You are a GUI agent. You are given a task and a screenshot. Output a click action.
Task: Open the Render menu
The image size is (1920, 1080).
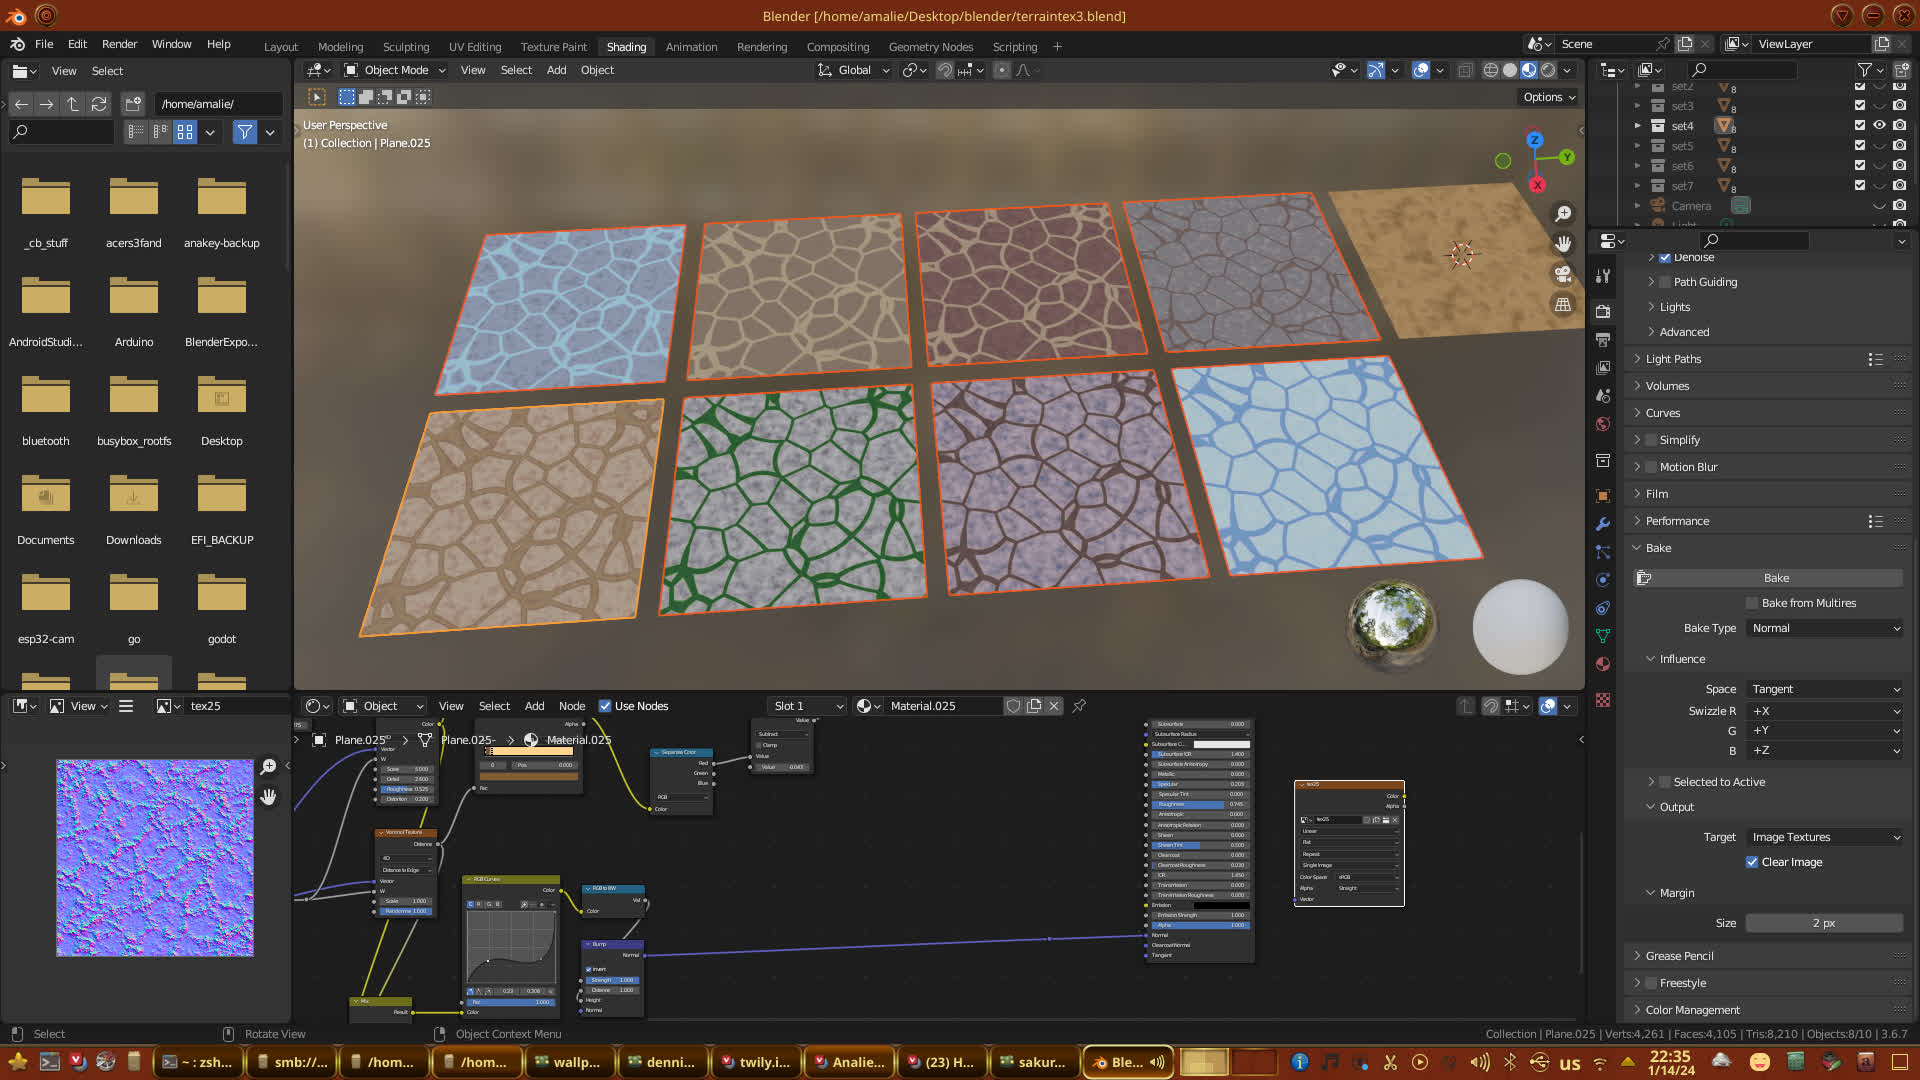point(119,44)
